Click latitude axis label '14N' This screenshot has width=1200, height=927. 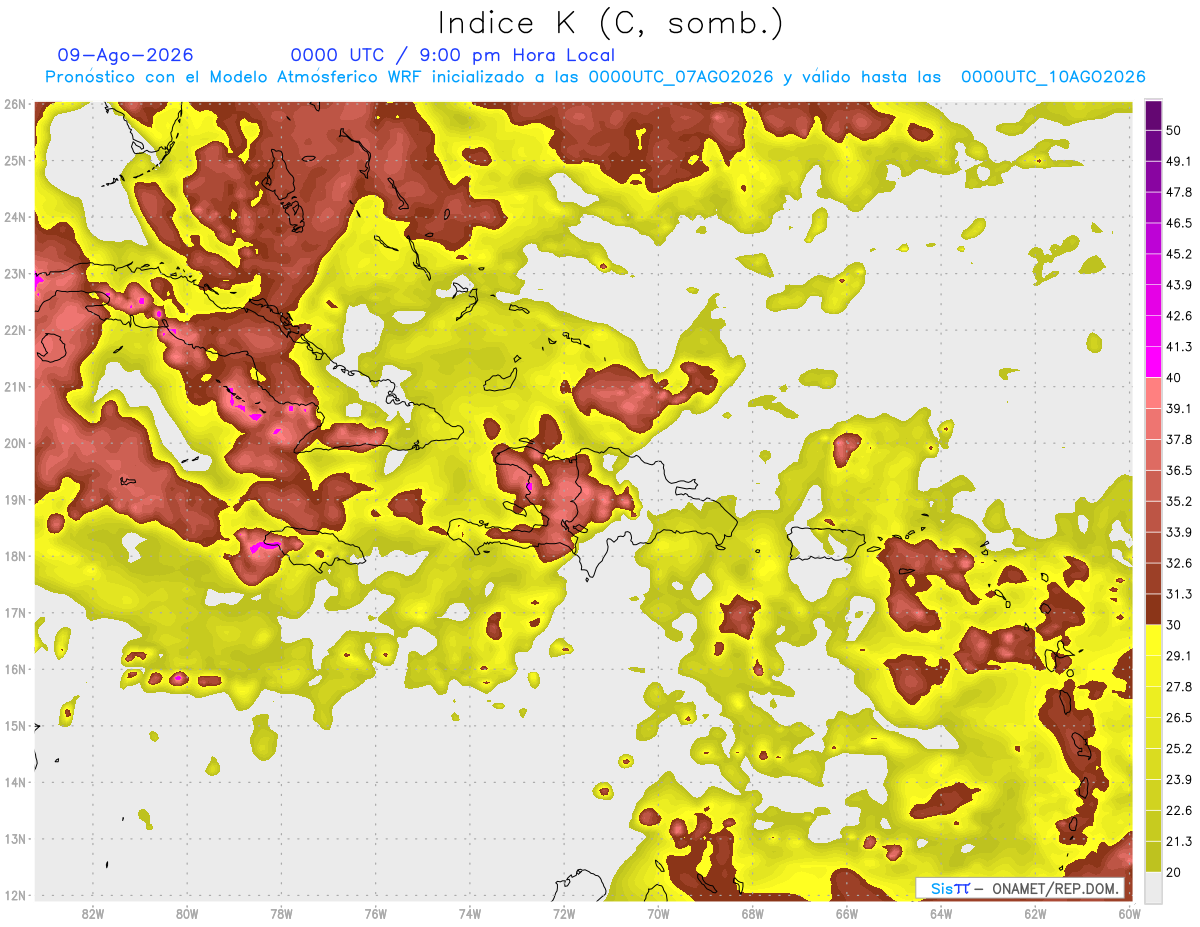[15, 782]
